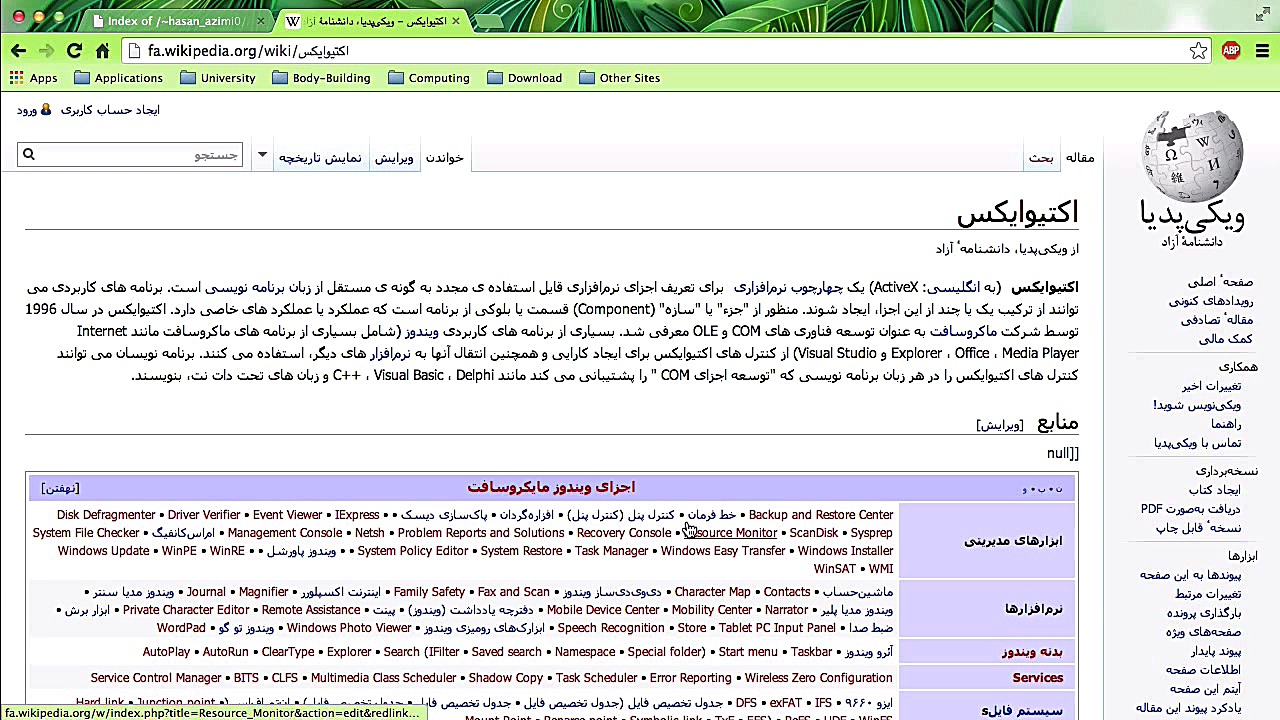Close the Persian Wikipedia tab

tap(456, 21)
